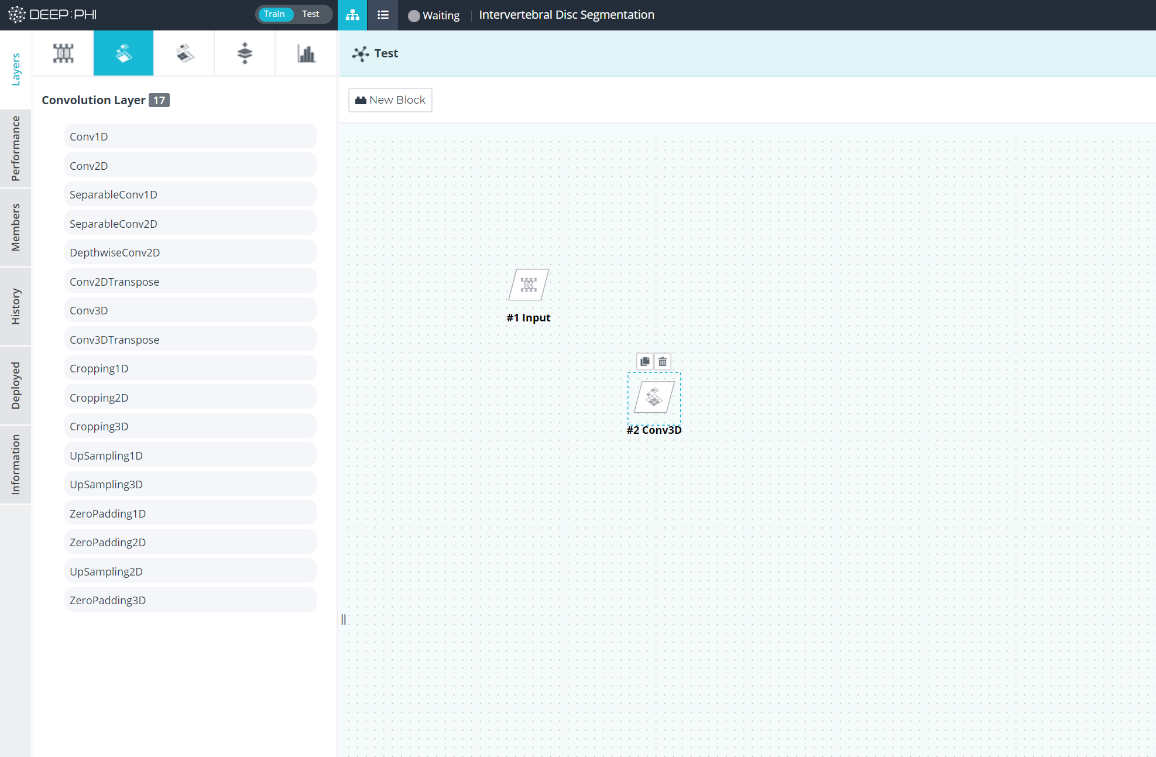Select the ZeroPadding3D layer
This screenshot has height=757, width=1156.
pyautogui.click(x=190, y=600)
